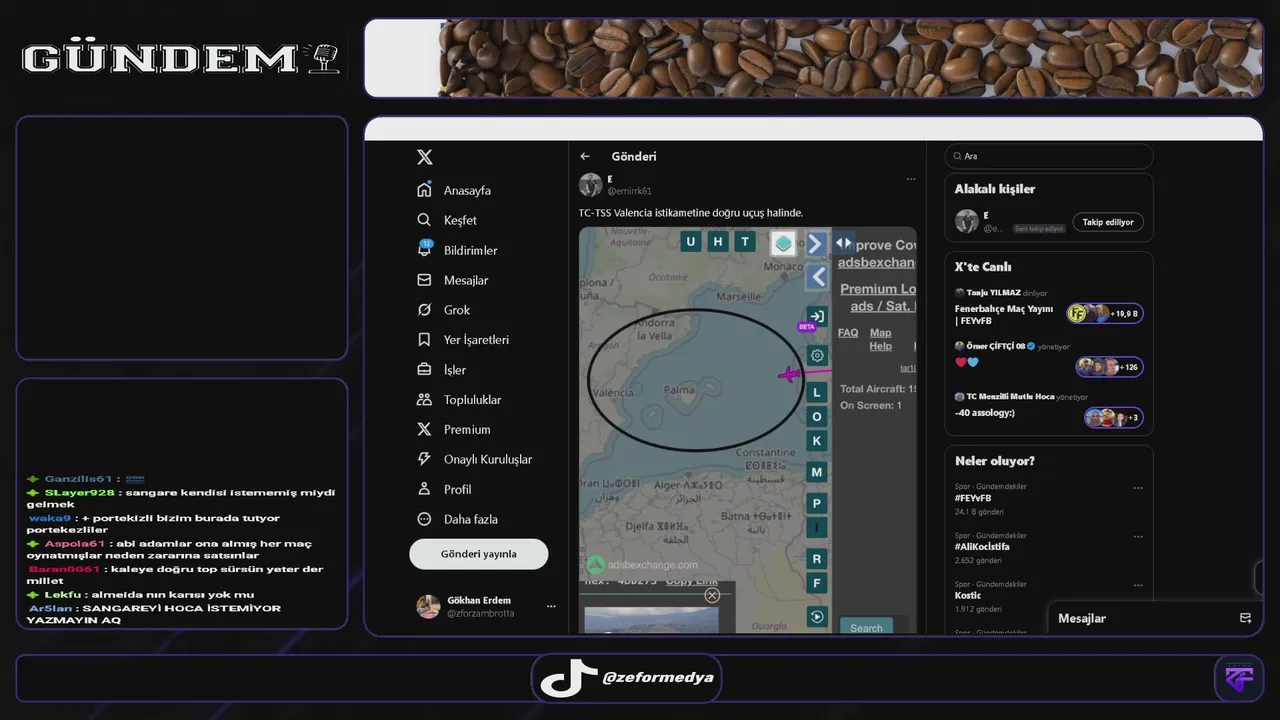The height and width of the screenshot is (720, 1280).
Task: Click new message icon in Mesajlar drawer
Action: (1245, 618)
